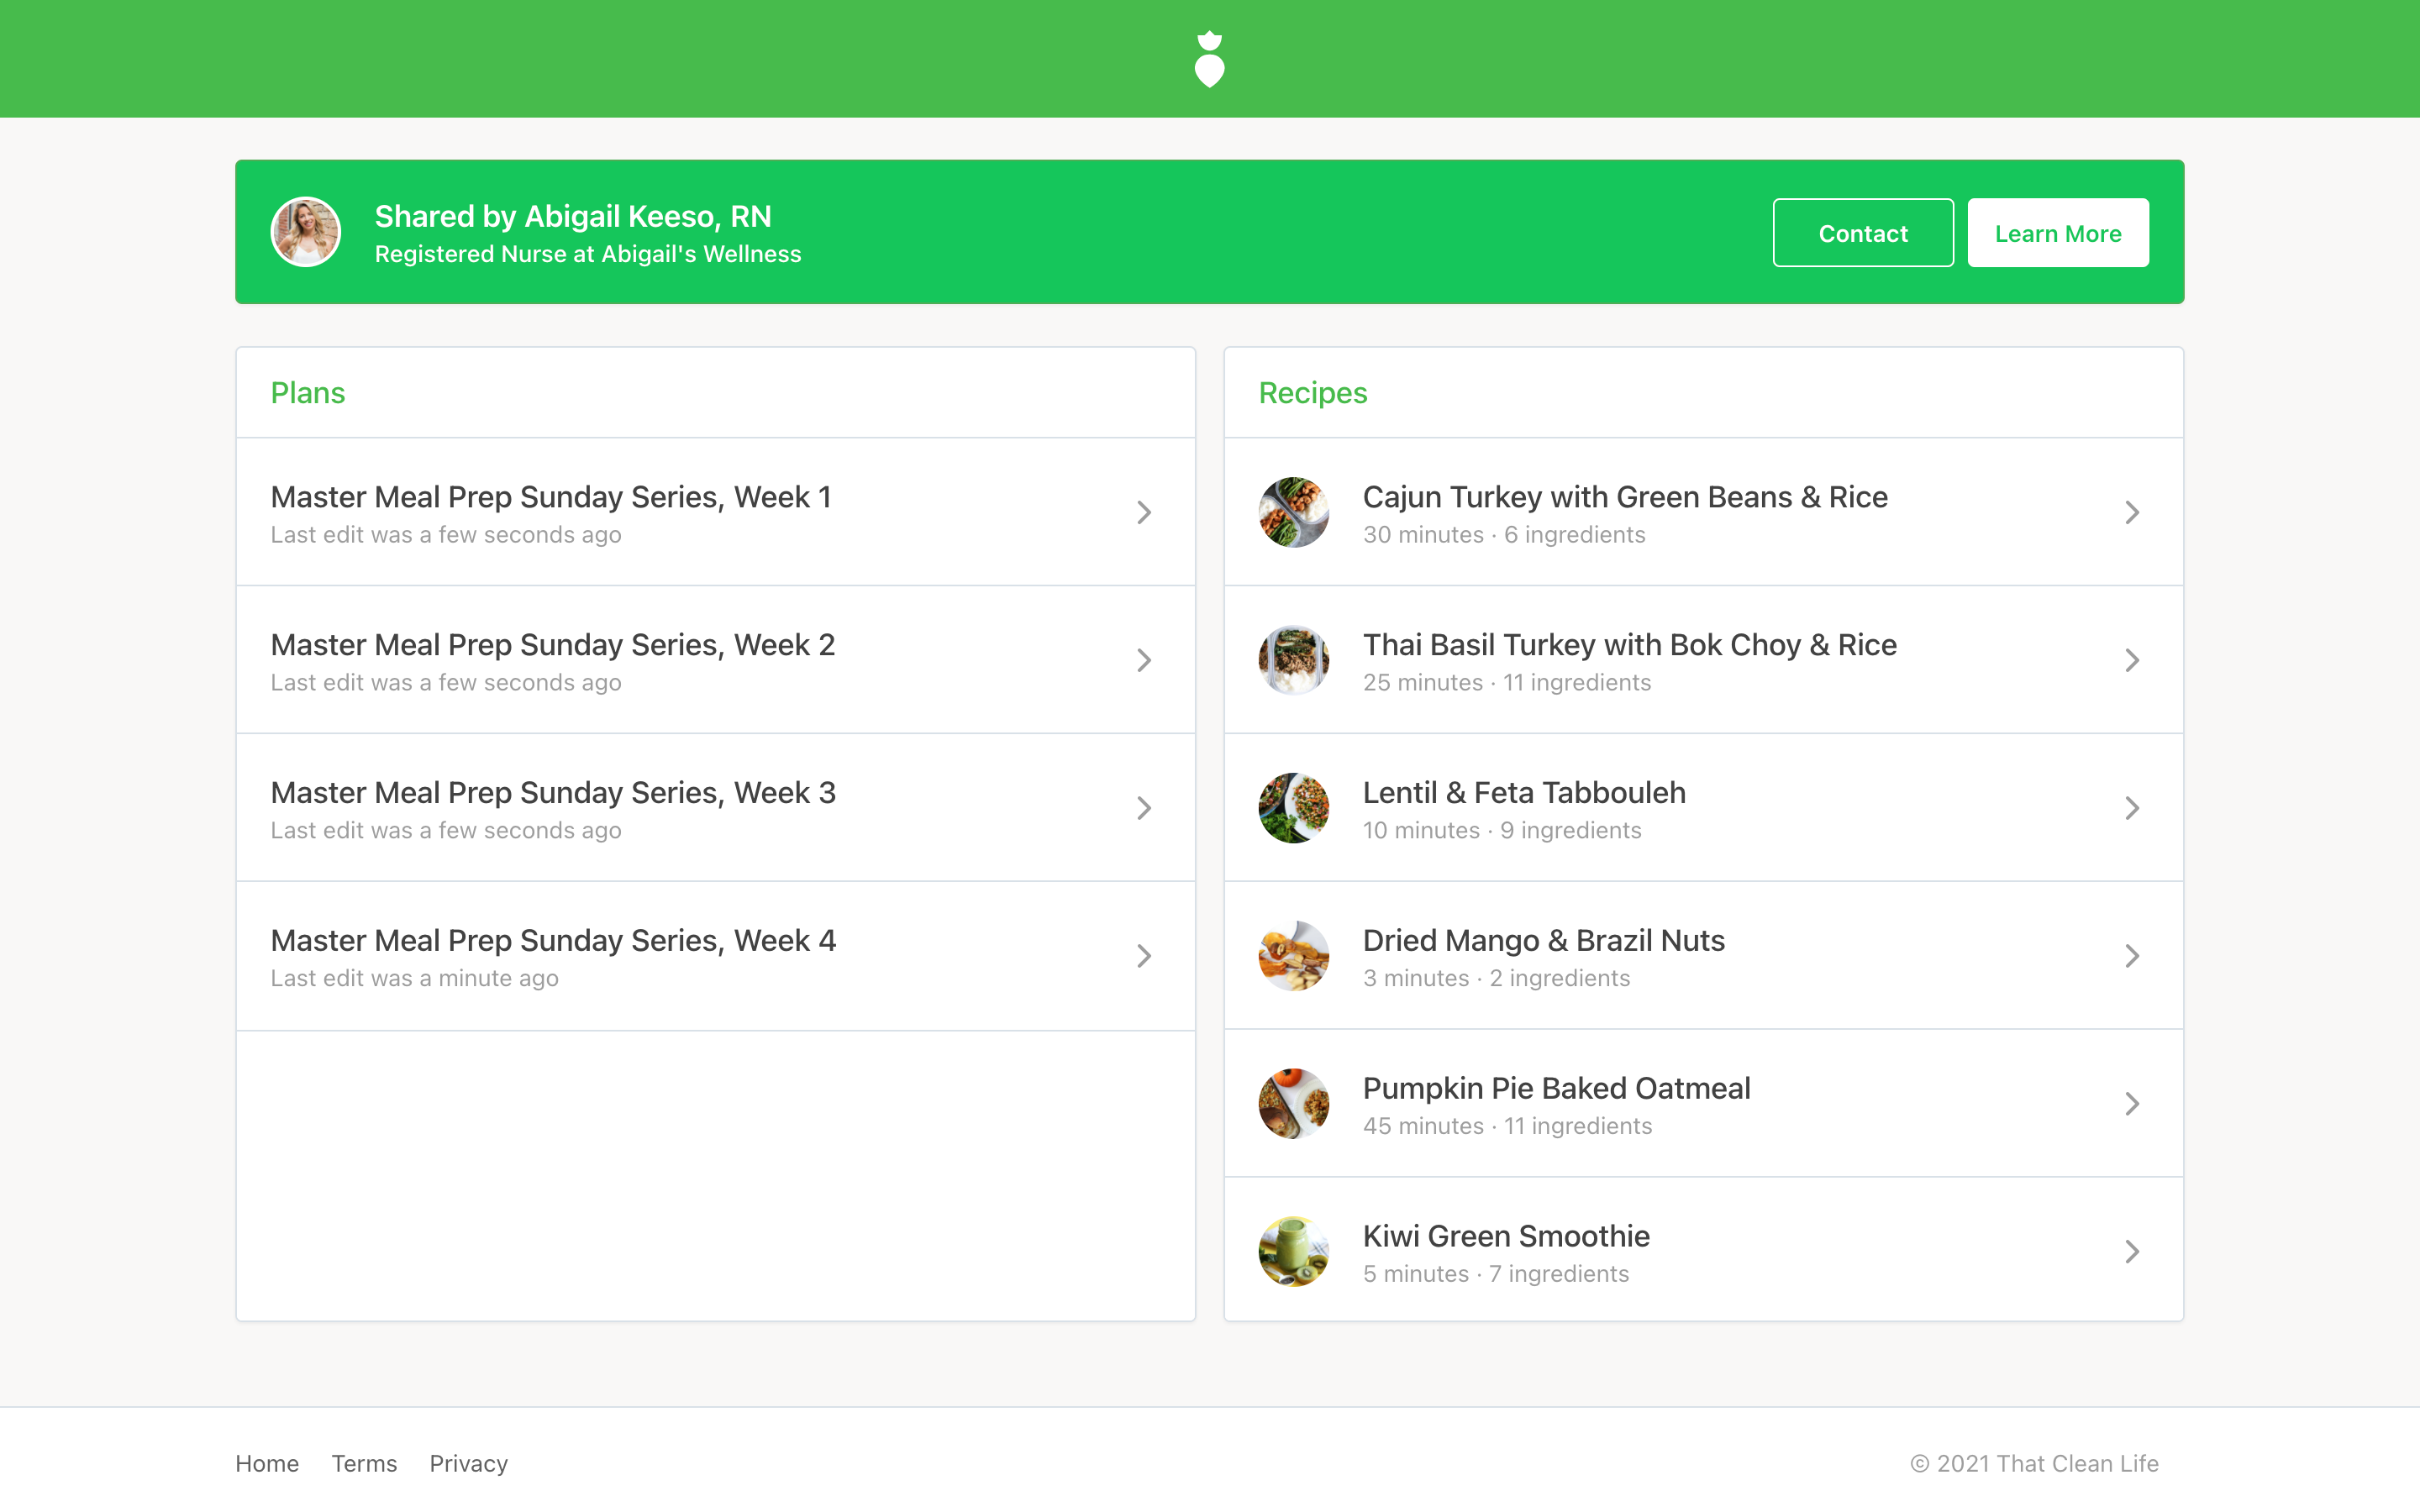Click the Learn More button

[x=2057, y=233]
